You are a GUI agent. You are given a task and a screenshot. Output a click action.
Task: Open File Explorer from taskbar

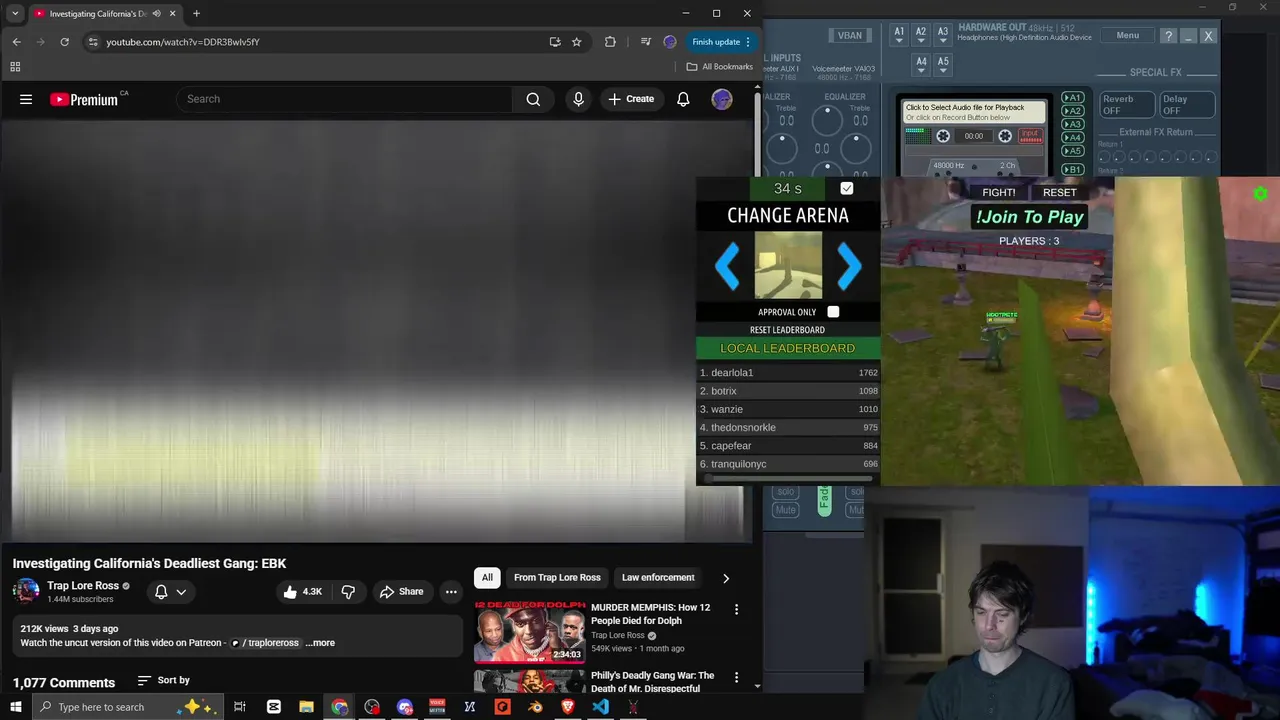[306, 707]
